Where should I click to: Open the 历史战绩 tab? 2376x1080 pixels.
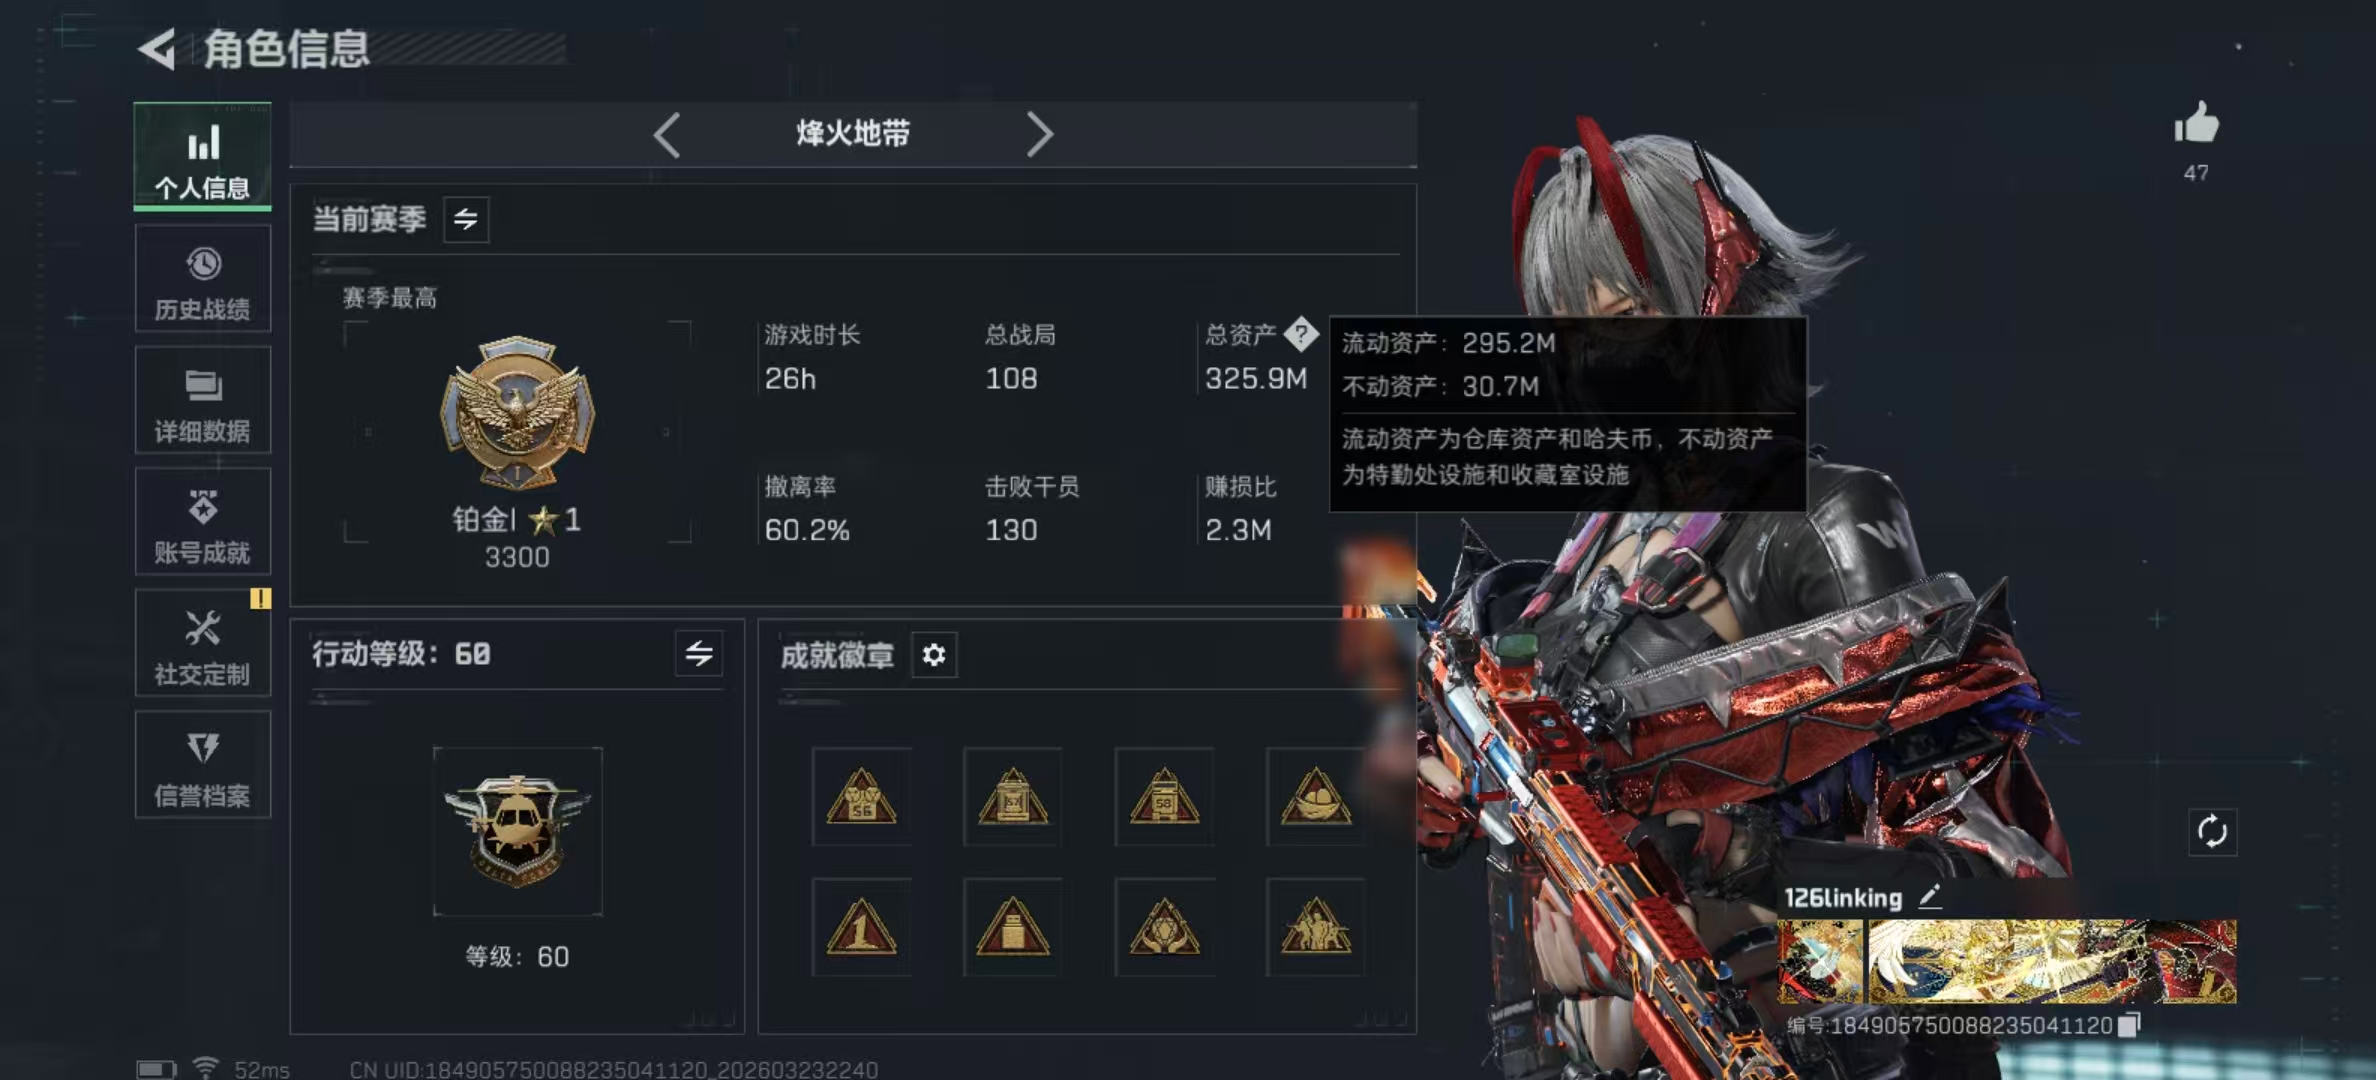click(x=203, y=278)
